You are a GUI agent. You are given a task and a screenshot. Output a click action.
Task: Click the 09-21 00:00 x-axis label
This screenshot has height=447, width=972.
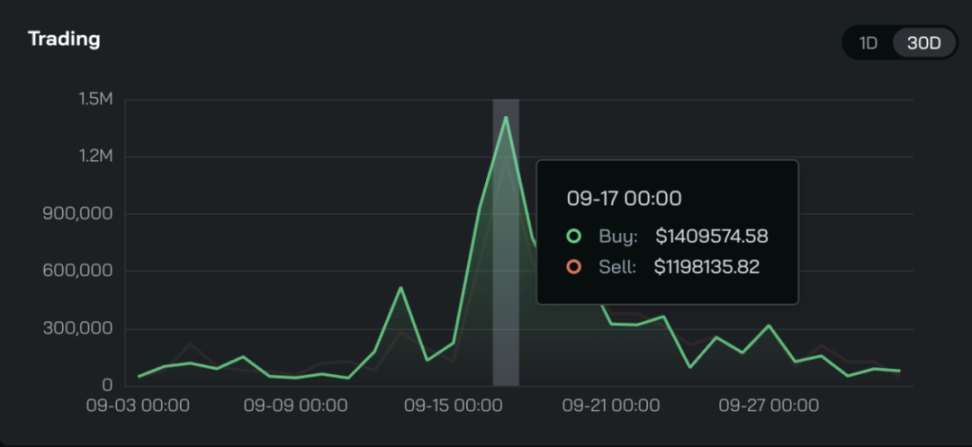coord(611,406)
